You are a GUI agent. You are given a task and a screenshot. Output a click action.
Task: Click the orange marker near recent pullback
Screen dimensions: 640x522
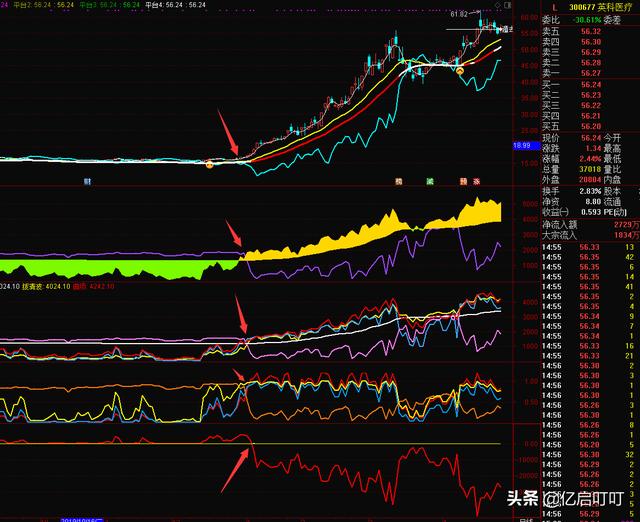tap(459, 72)
